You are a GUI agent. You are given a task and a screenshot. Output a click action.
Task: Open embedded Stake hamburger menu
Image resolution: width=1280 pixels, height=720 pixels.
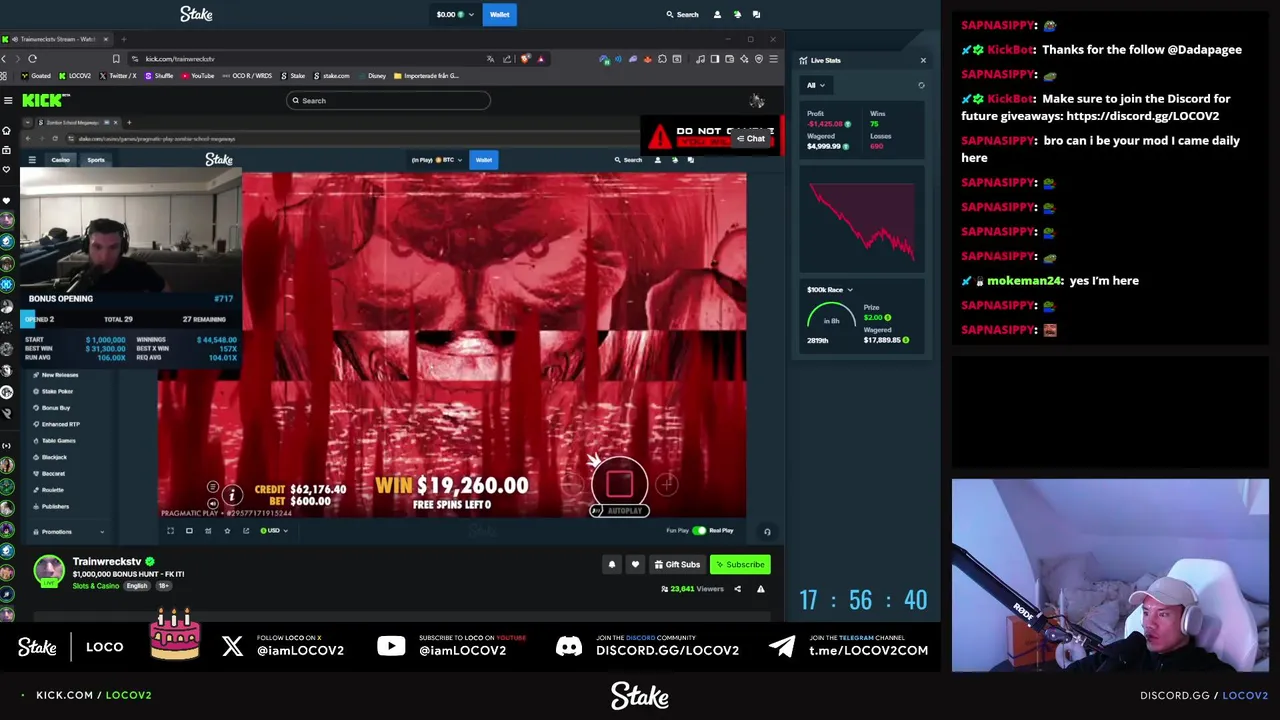tap(32, 160)
